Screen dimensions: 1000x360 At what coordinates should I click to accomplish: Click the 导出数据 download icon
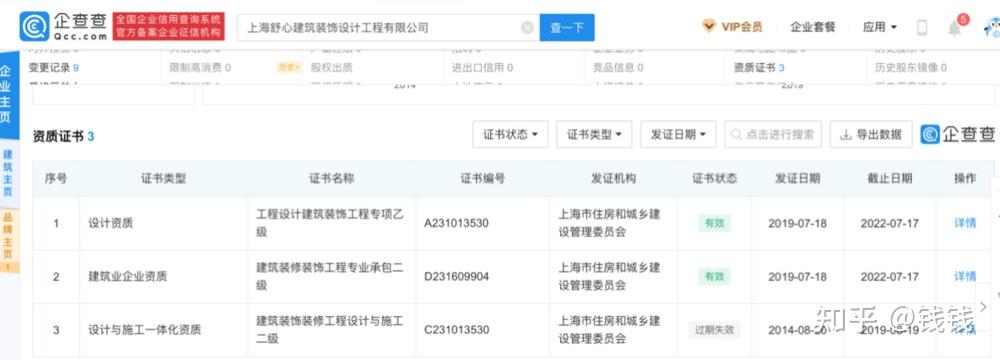click(x=846, y=135)
